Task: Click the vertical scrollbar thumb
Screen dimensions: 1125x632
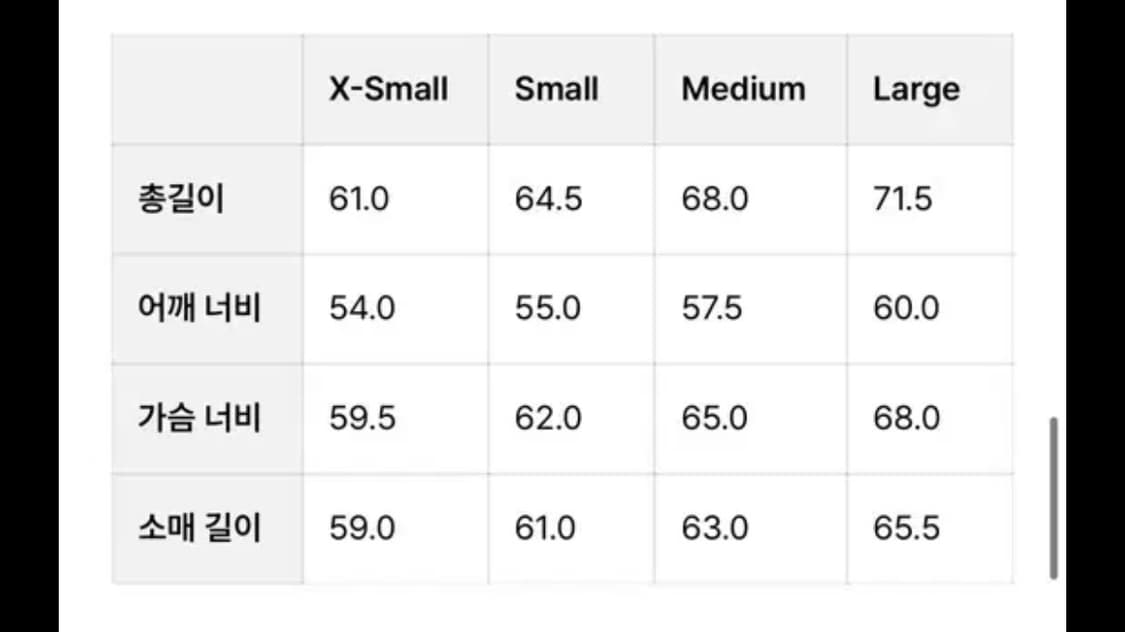Action: [x=1054, y=497]
